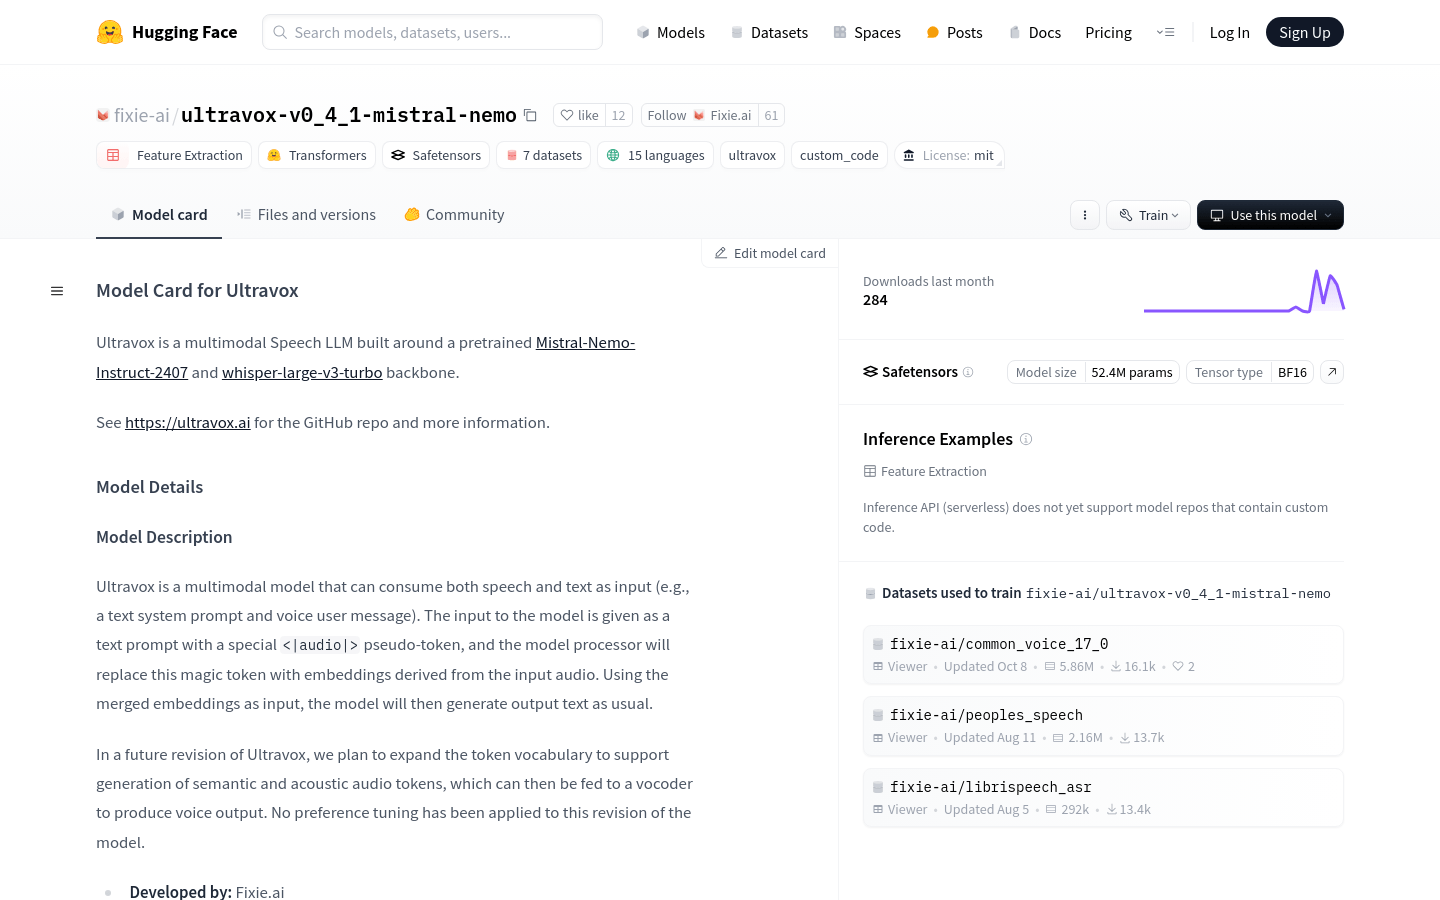Open the follower count 61

tap(771, 115)
